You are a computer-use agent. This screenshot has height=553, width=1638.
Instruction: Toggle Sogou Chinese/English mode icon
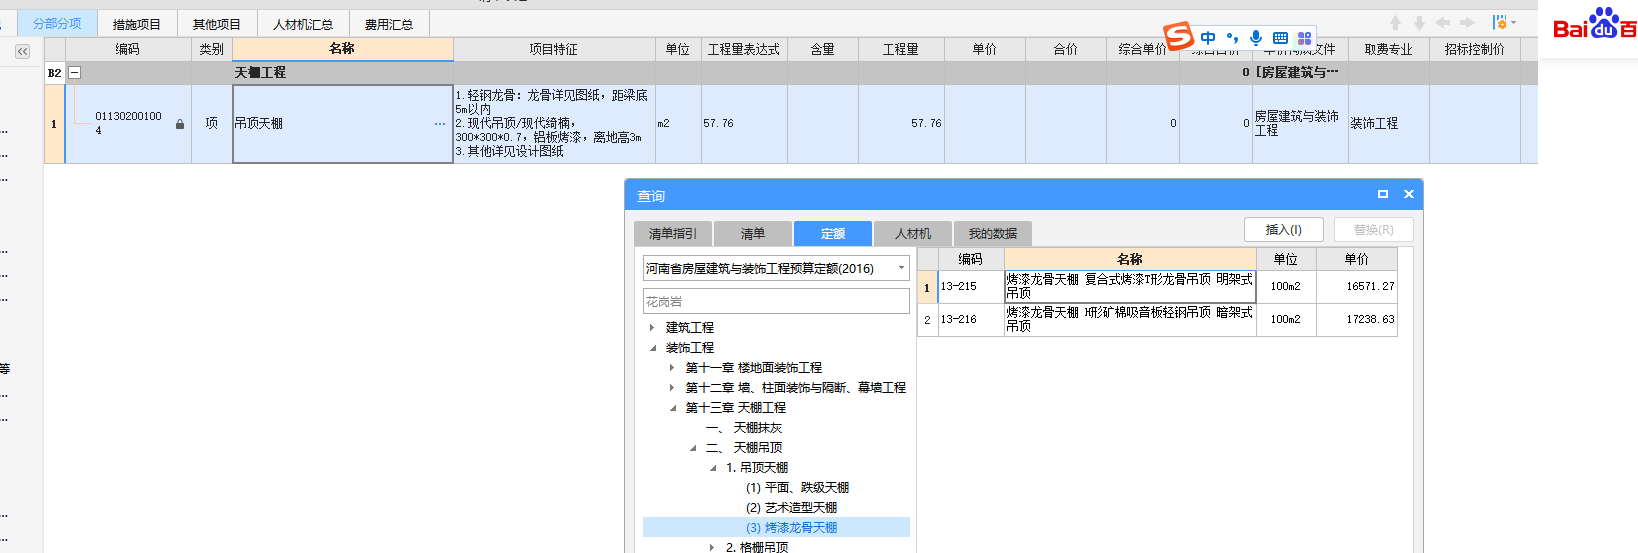(1208, 38)
